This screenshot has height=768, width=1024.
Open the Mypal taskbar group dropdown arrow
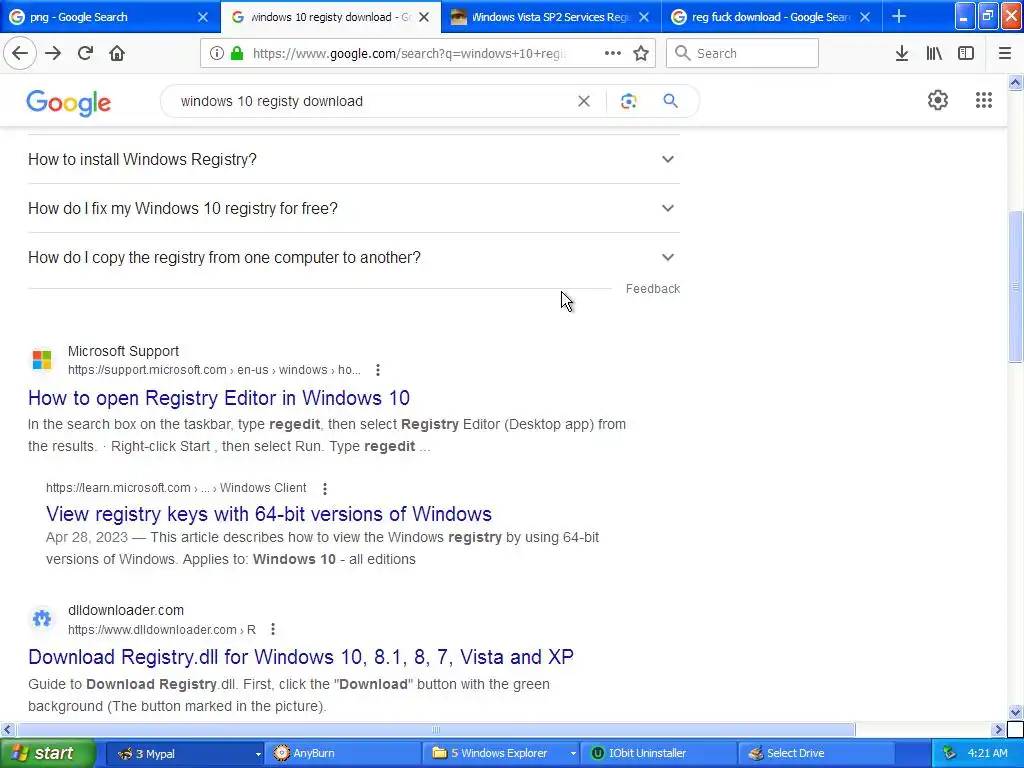pos(258,754)
